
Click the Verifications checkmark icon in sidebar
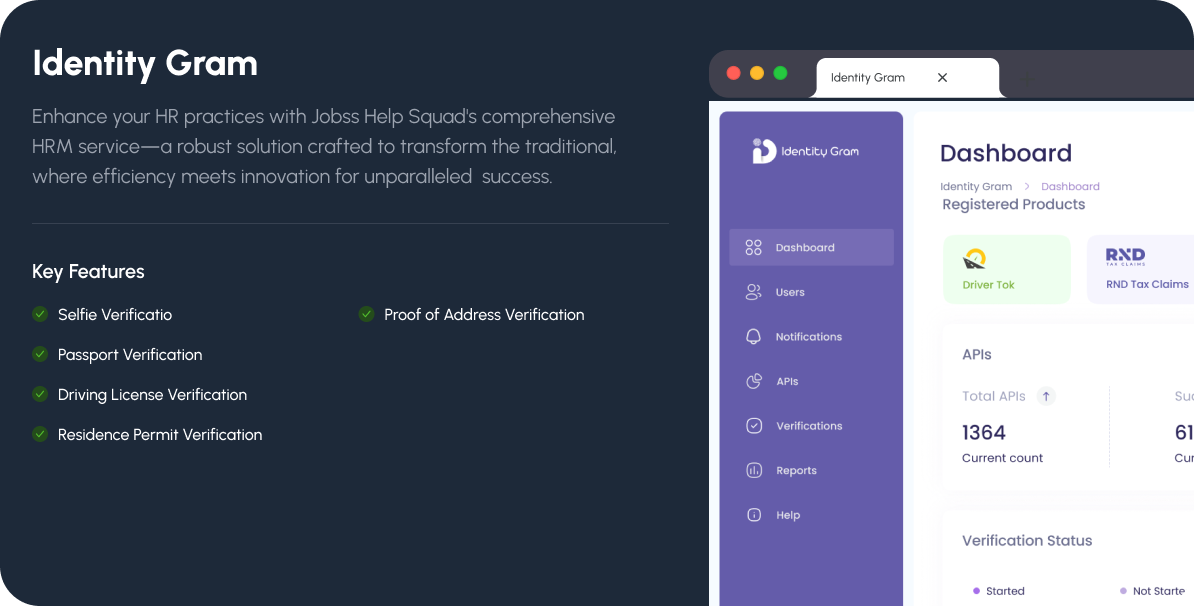click(x=754, y=426)
